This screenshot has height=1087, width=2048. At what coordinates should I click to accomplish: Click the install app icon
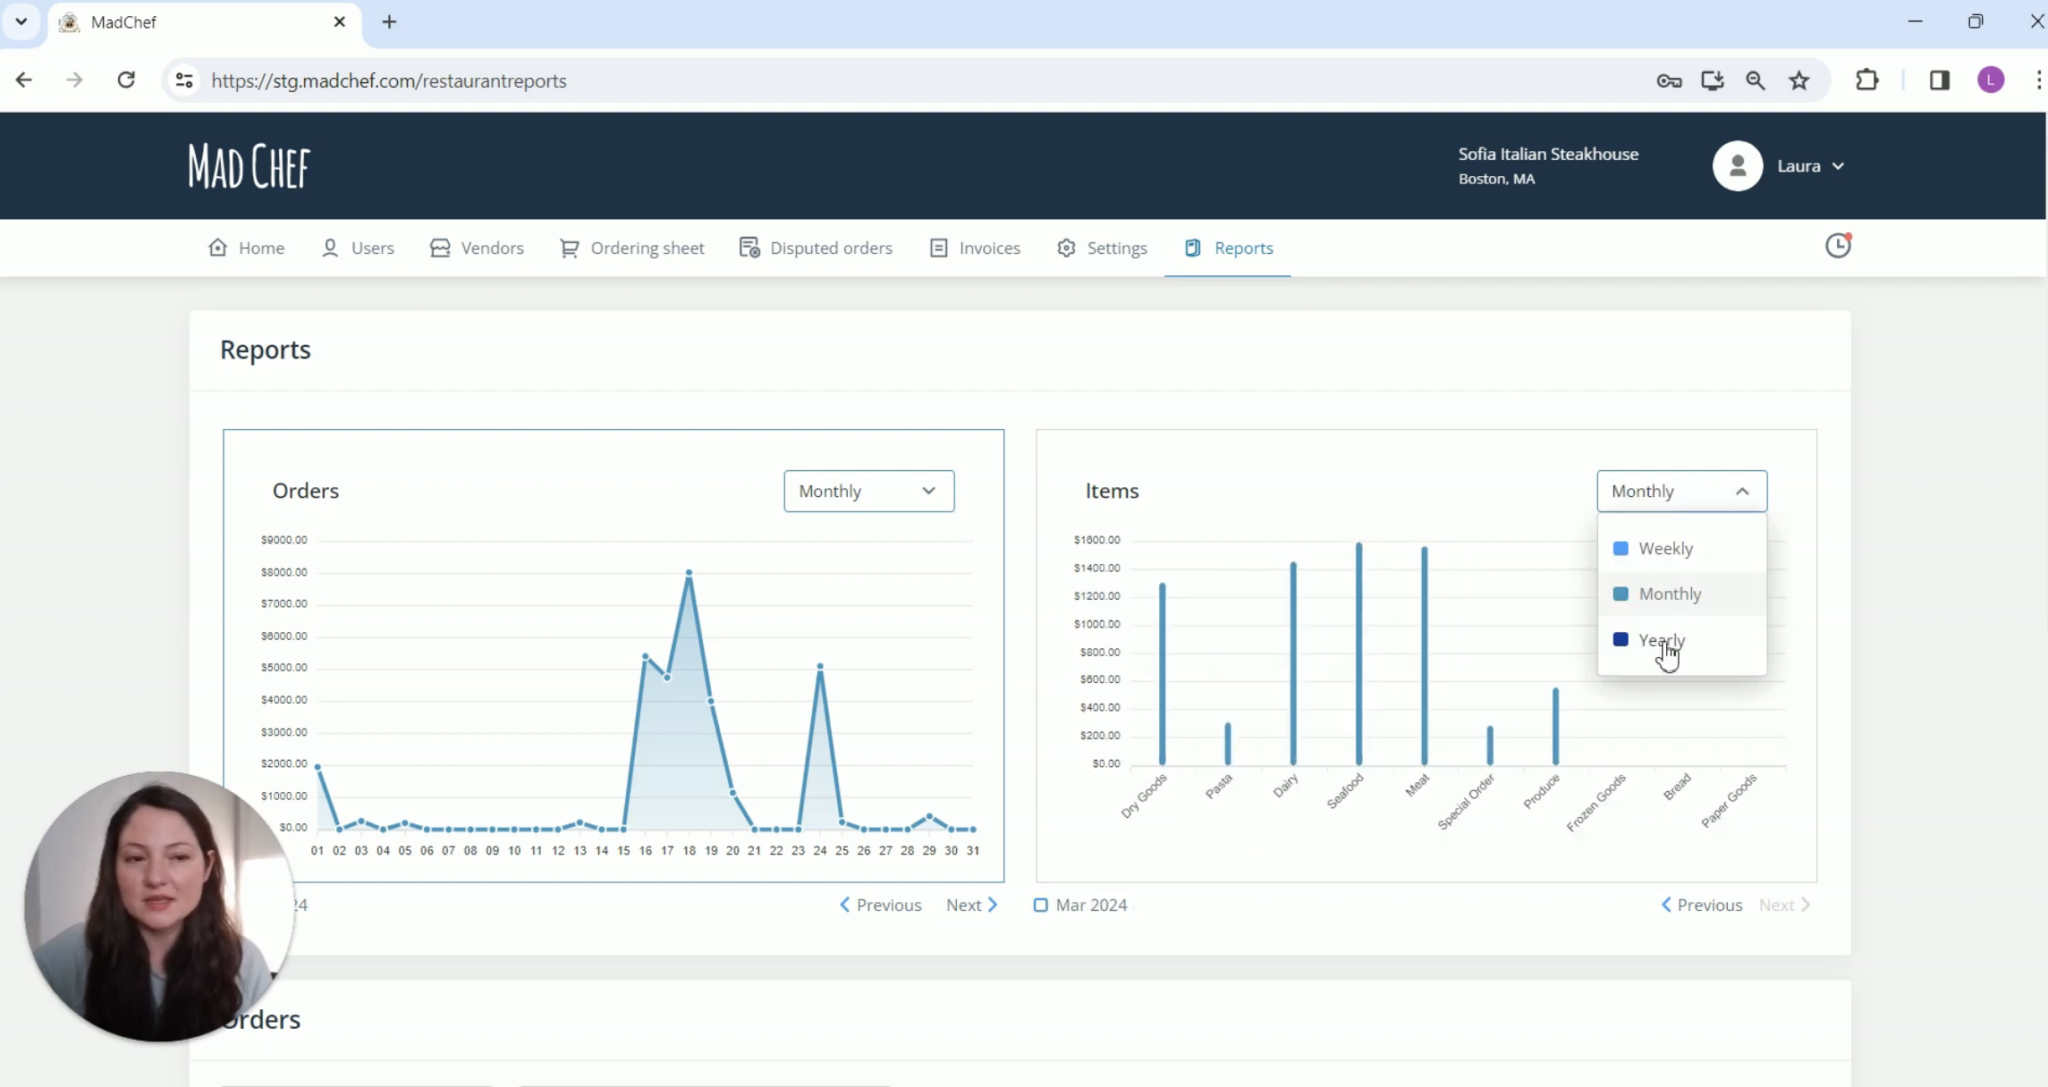click(1712, 81)
